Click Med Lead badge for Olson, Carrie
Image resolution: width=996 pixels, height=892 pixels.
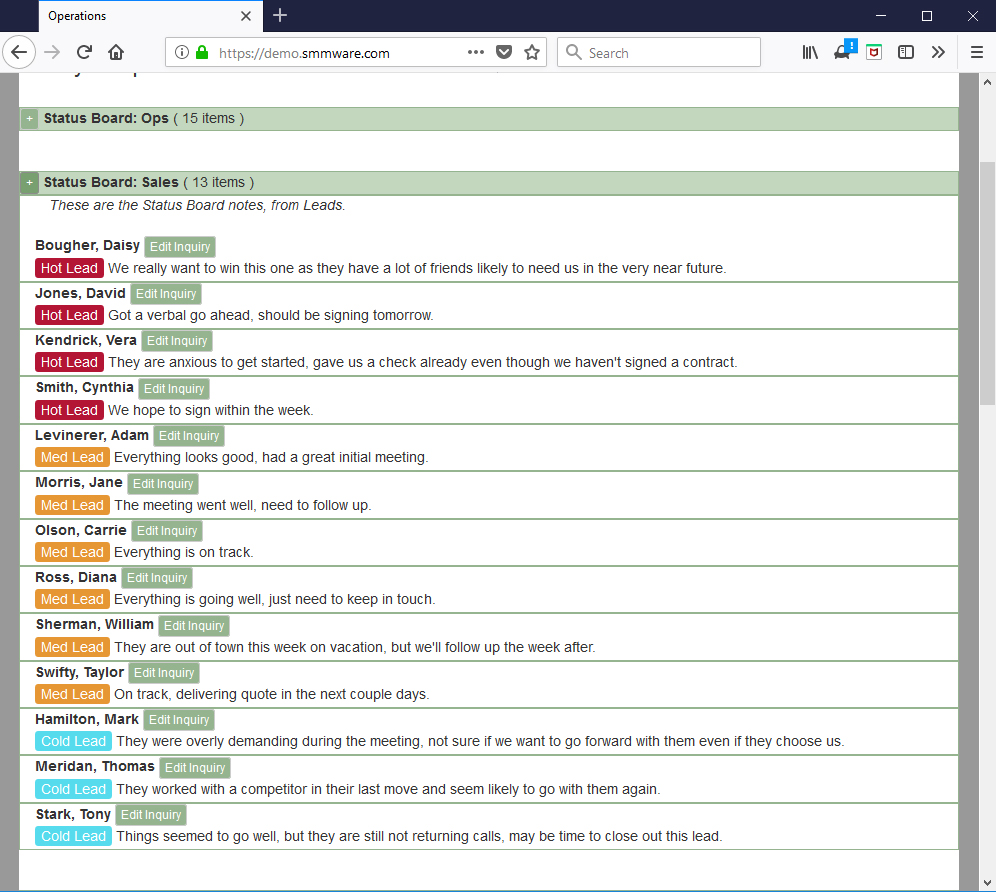pyautogui.click(x=72, y=552)
